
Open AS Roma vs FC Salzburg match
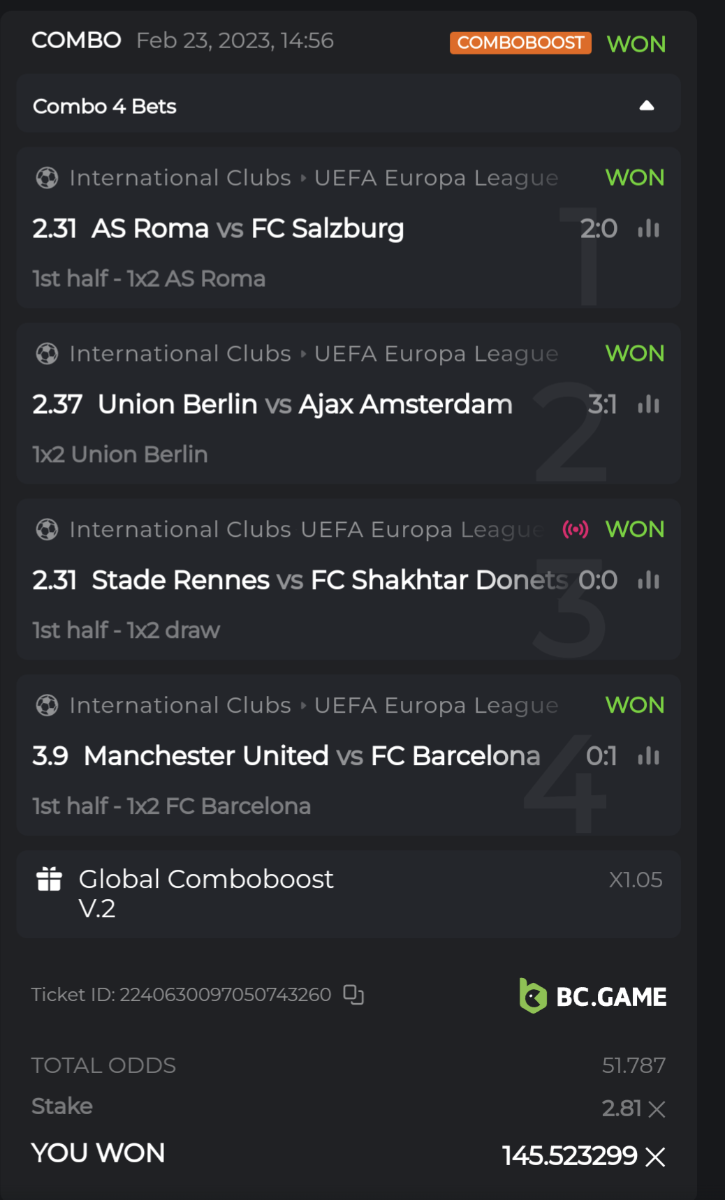click(x=248, y=229)
